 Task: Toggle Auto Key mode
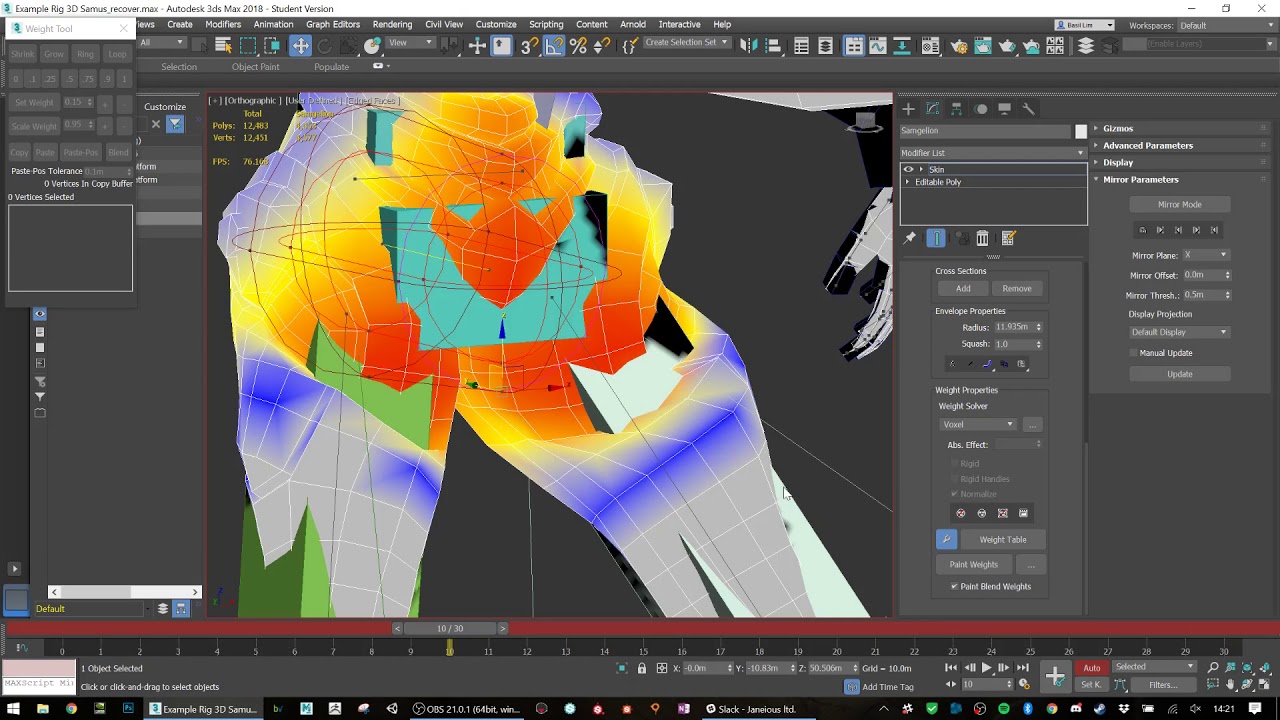click(x=1091, y=668)
